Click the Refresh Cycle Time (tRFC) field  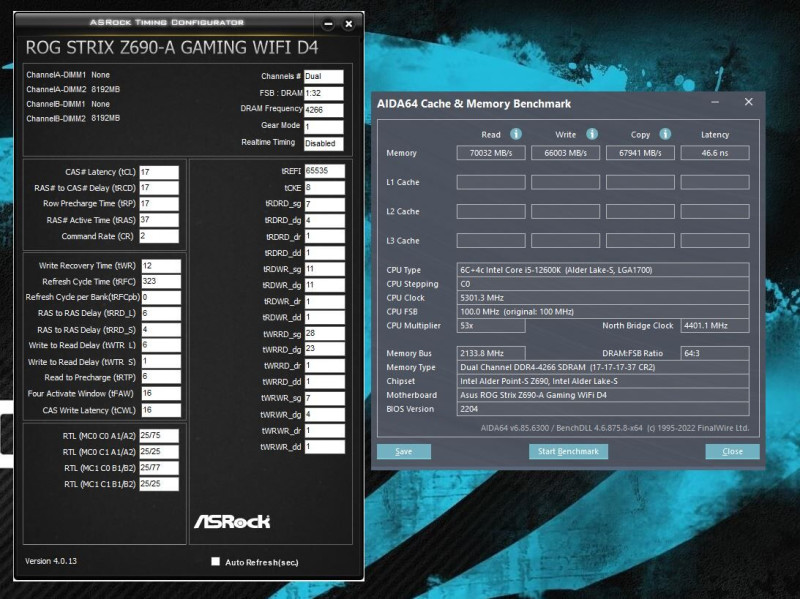161,282
